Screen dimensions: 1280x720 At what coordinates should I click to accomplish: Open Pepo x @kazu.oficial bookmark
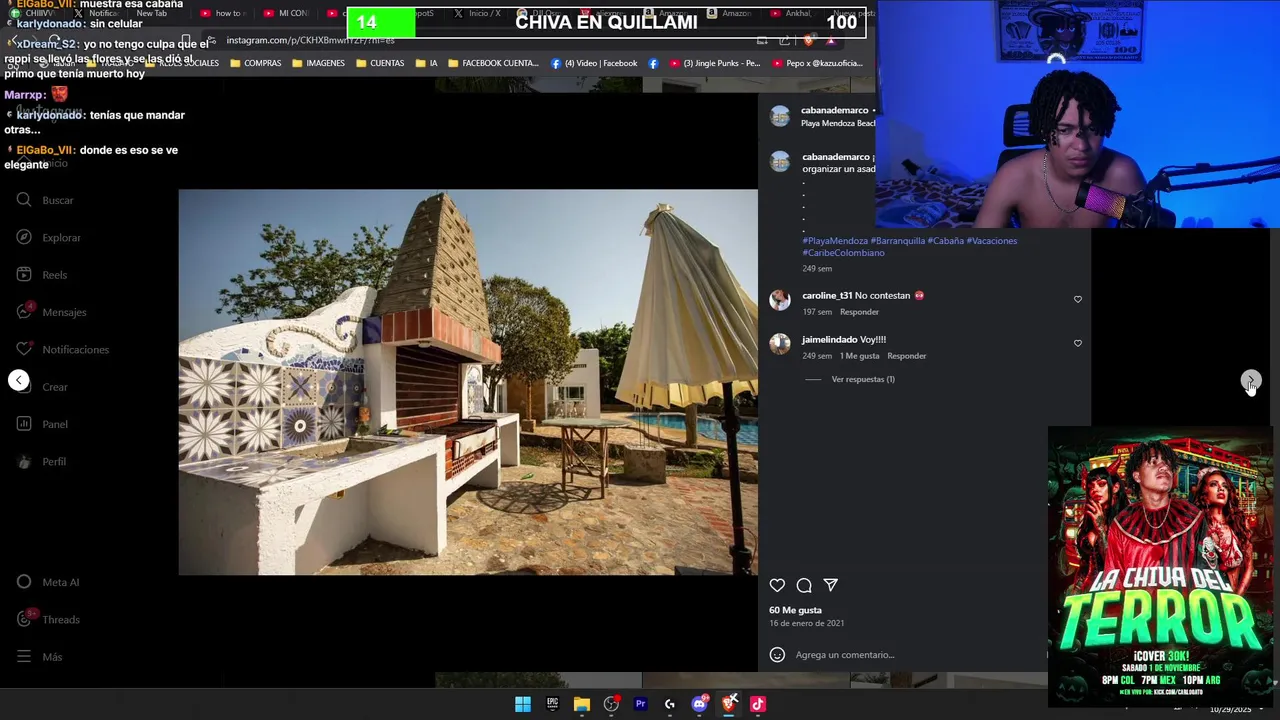tap(817, 63)
